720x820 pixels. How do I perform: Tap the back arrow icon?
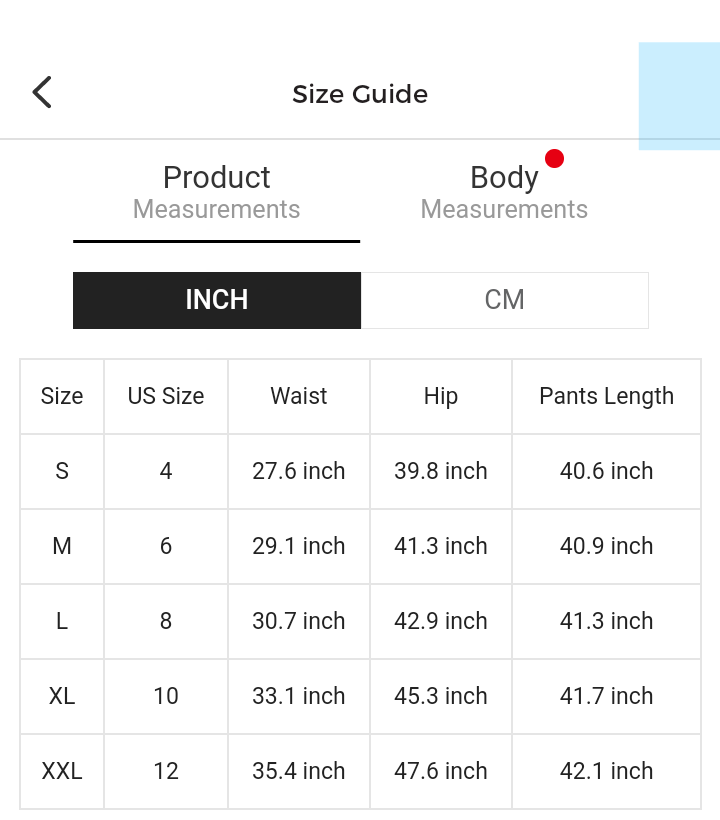[x=42, y=93]
